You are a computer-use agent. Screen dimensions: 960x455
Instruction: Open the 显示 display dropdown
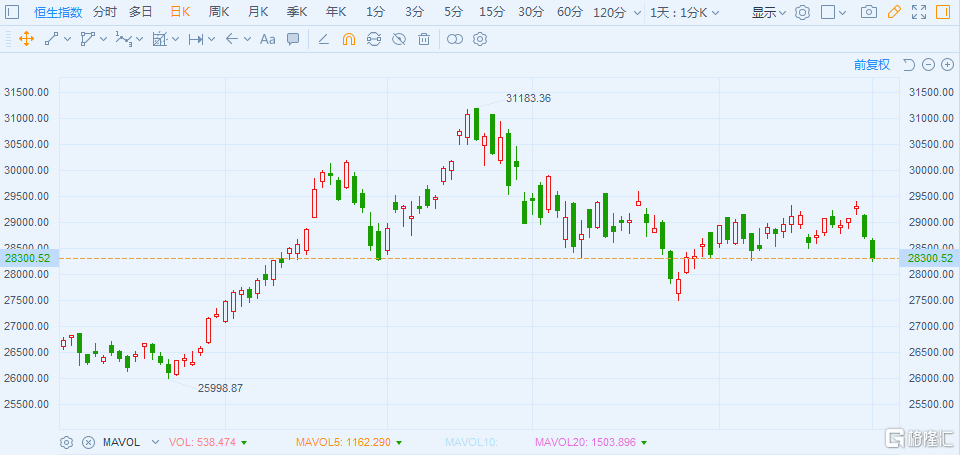[769, 12]
